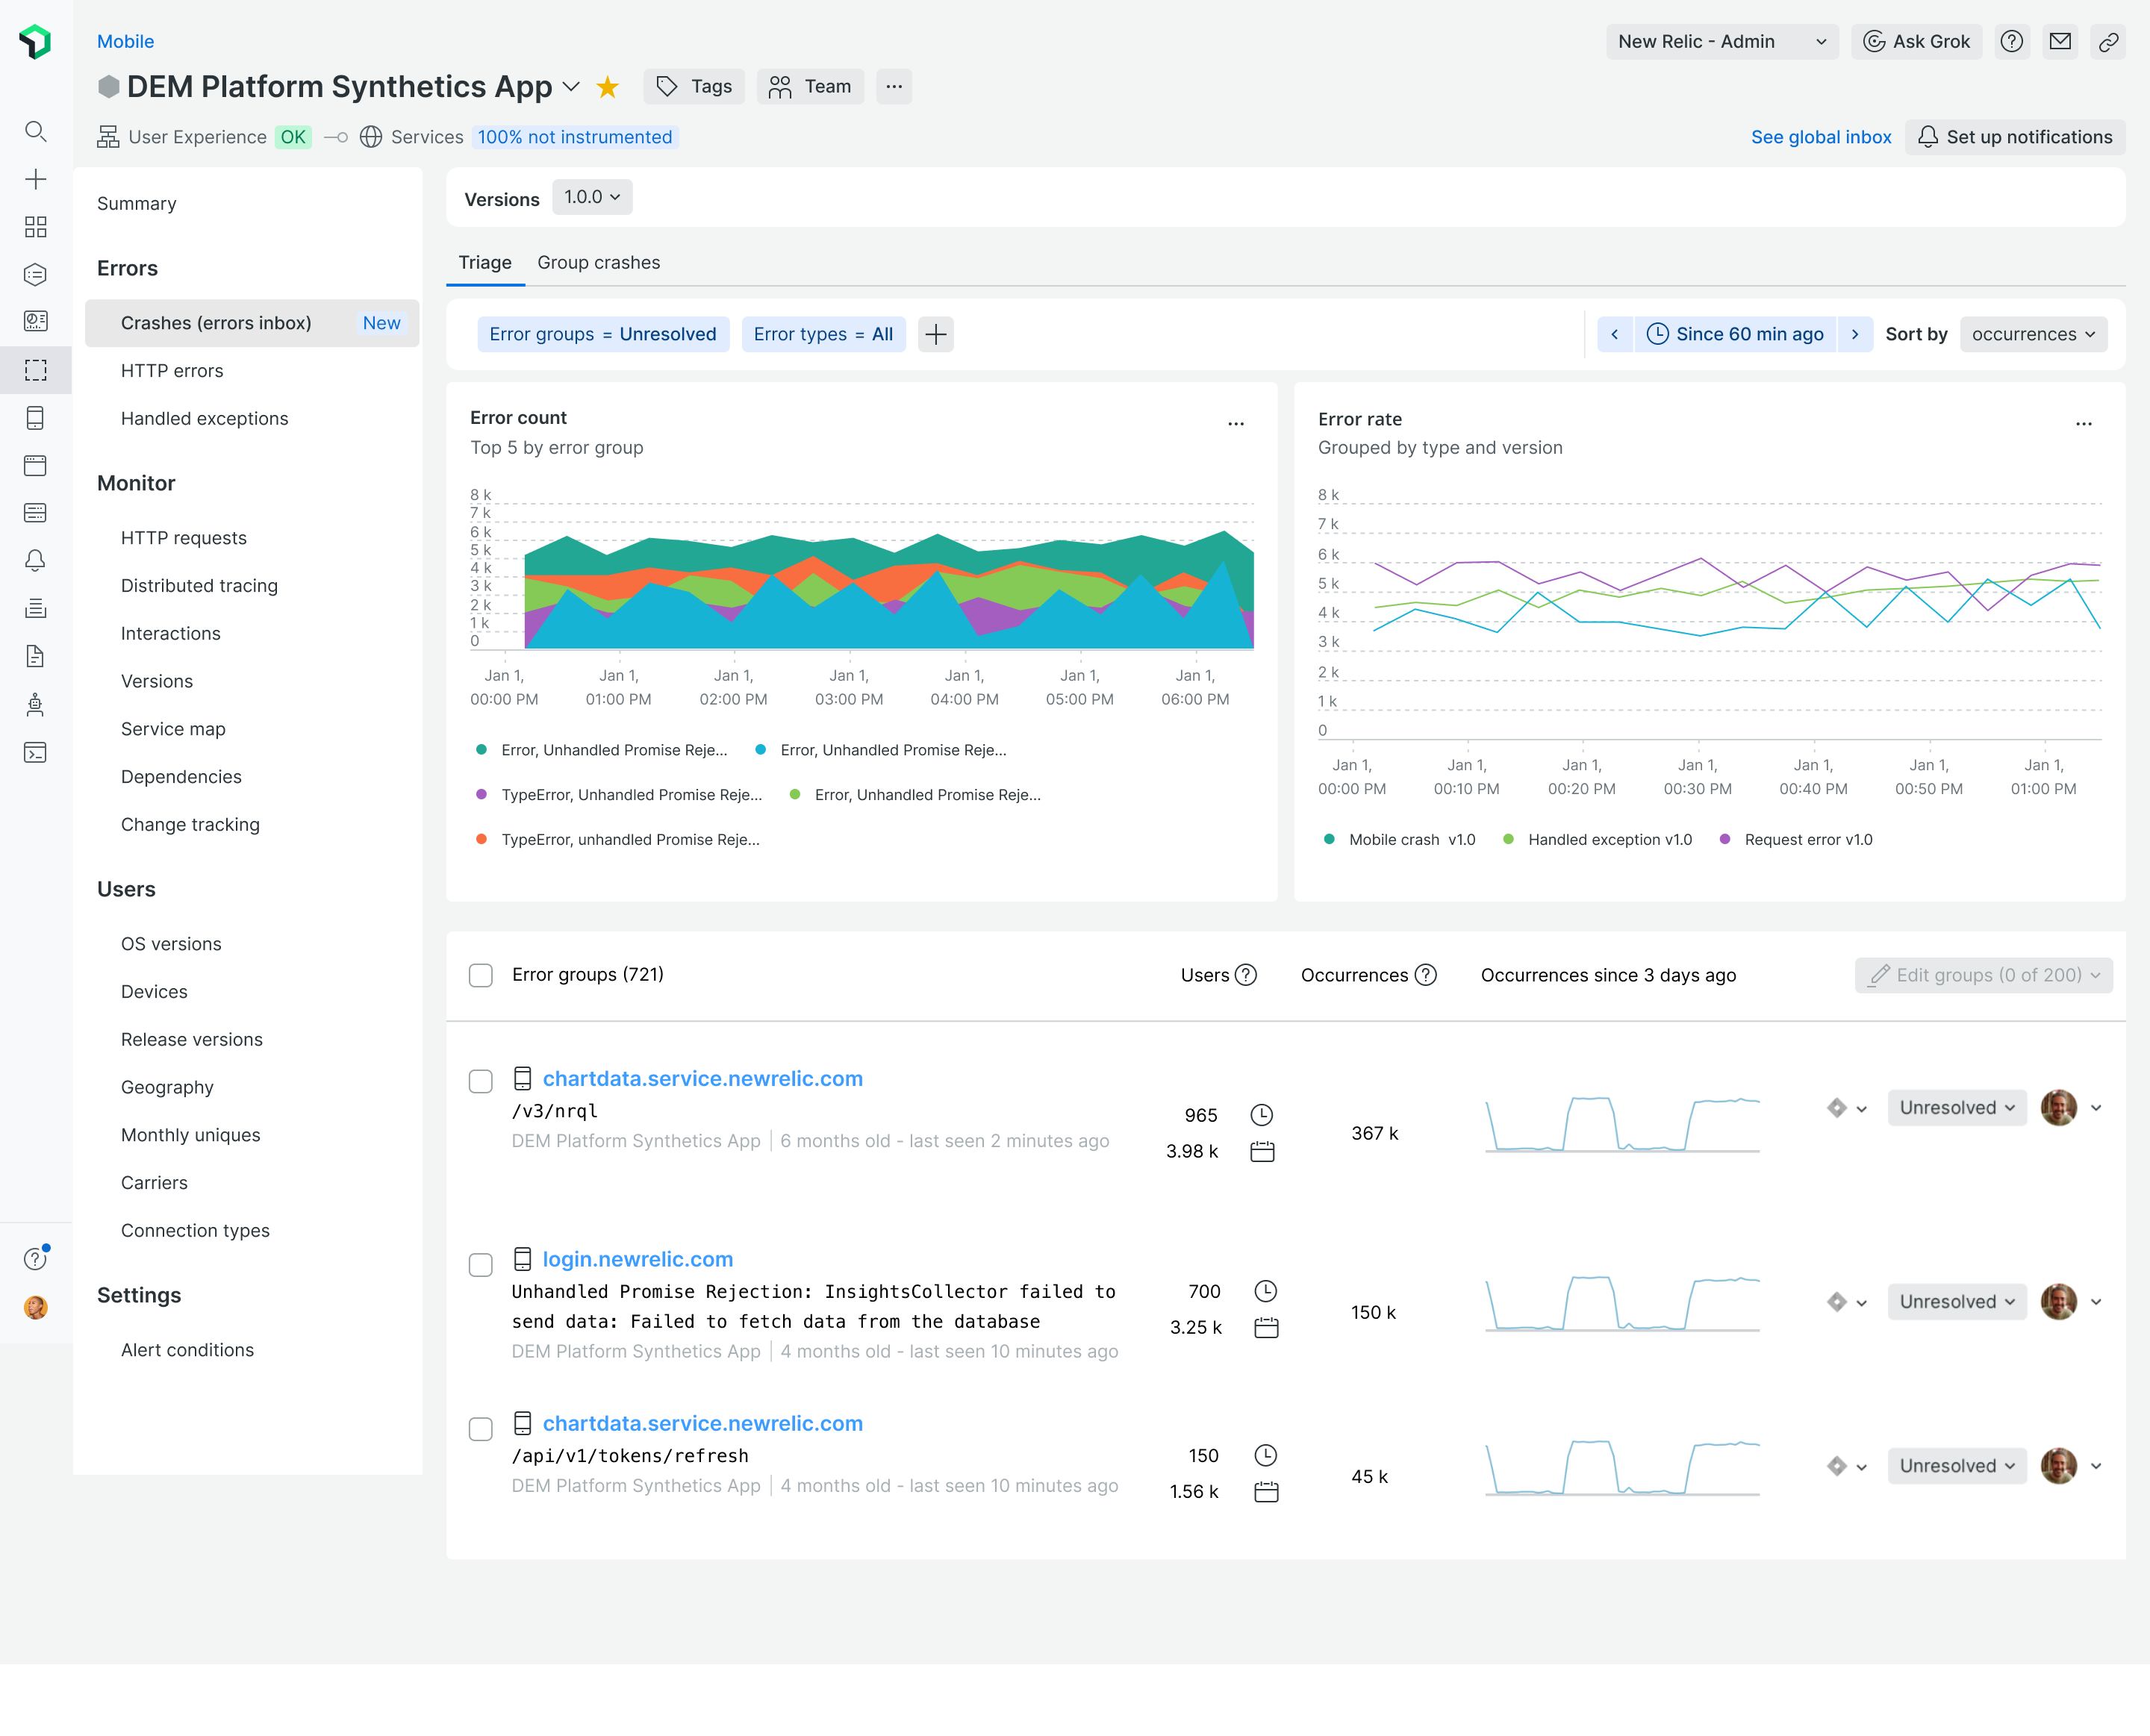Viewport: 2150px width, 1736px height.
Task: Open Alert conditions under Settings
Action: pyautogui.click(x=187, y=1349)
